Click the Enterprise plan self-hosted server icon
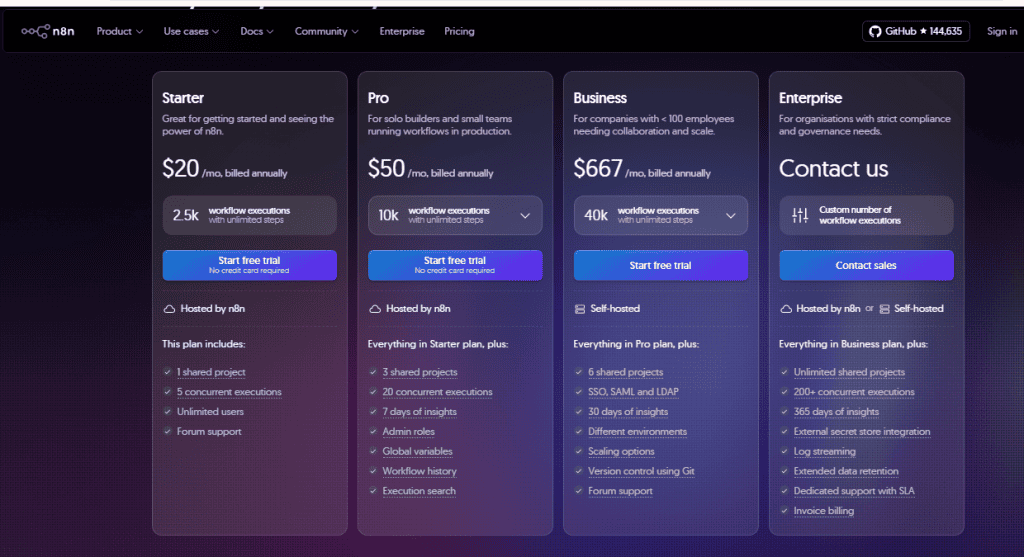 [x=884, y=309]
